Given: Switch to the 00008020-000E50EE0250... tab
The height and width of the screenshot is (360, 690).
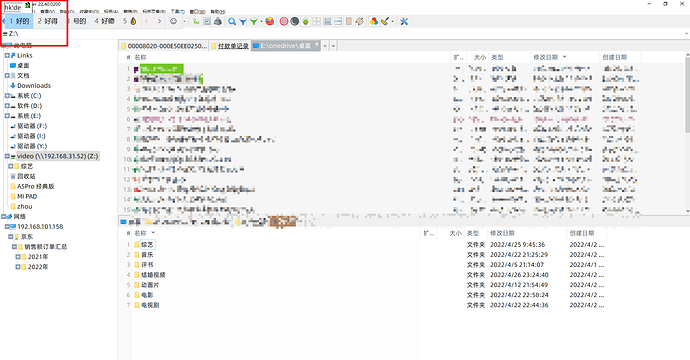Looking at the screenshot, I should pyautogui.click(x=164, y=46).
